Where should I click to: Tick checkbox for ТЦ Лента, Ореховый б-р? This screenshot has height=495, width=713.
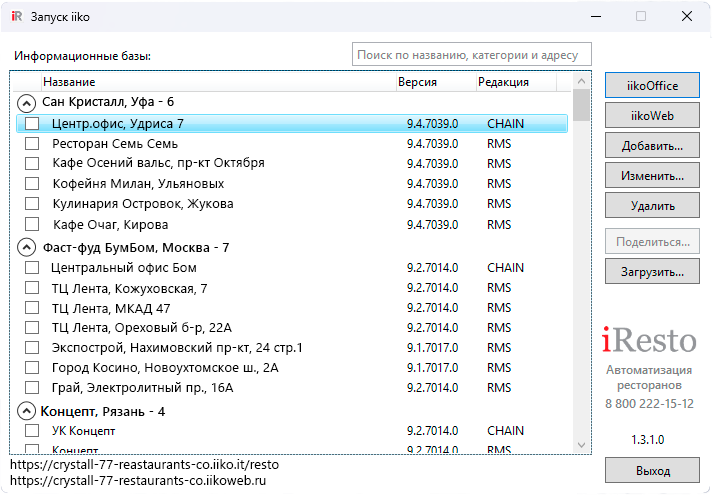click(x=32, y=327)
